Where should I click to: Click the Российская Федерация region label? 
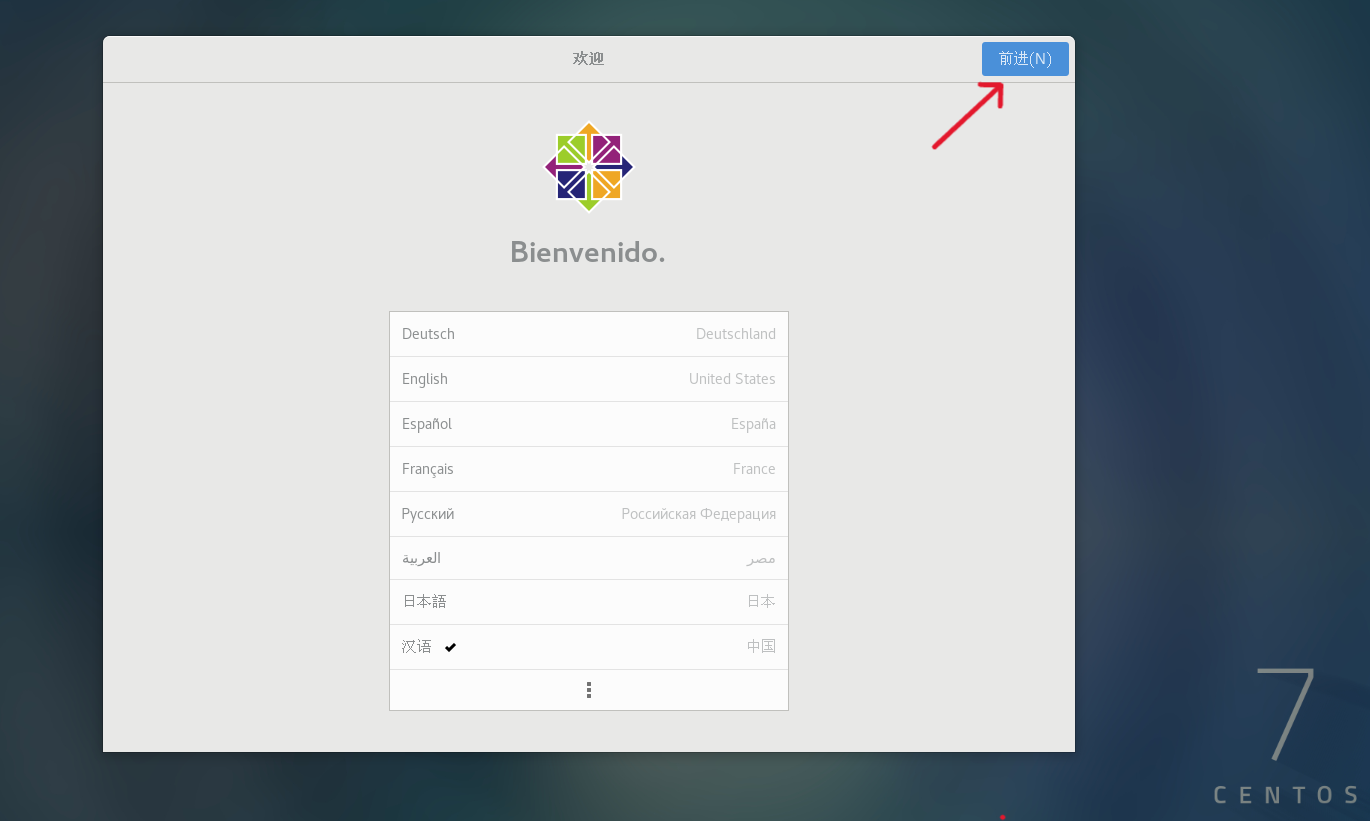pos(699,514)
